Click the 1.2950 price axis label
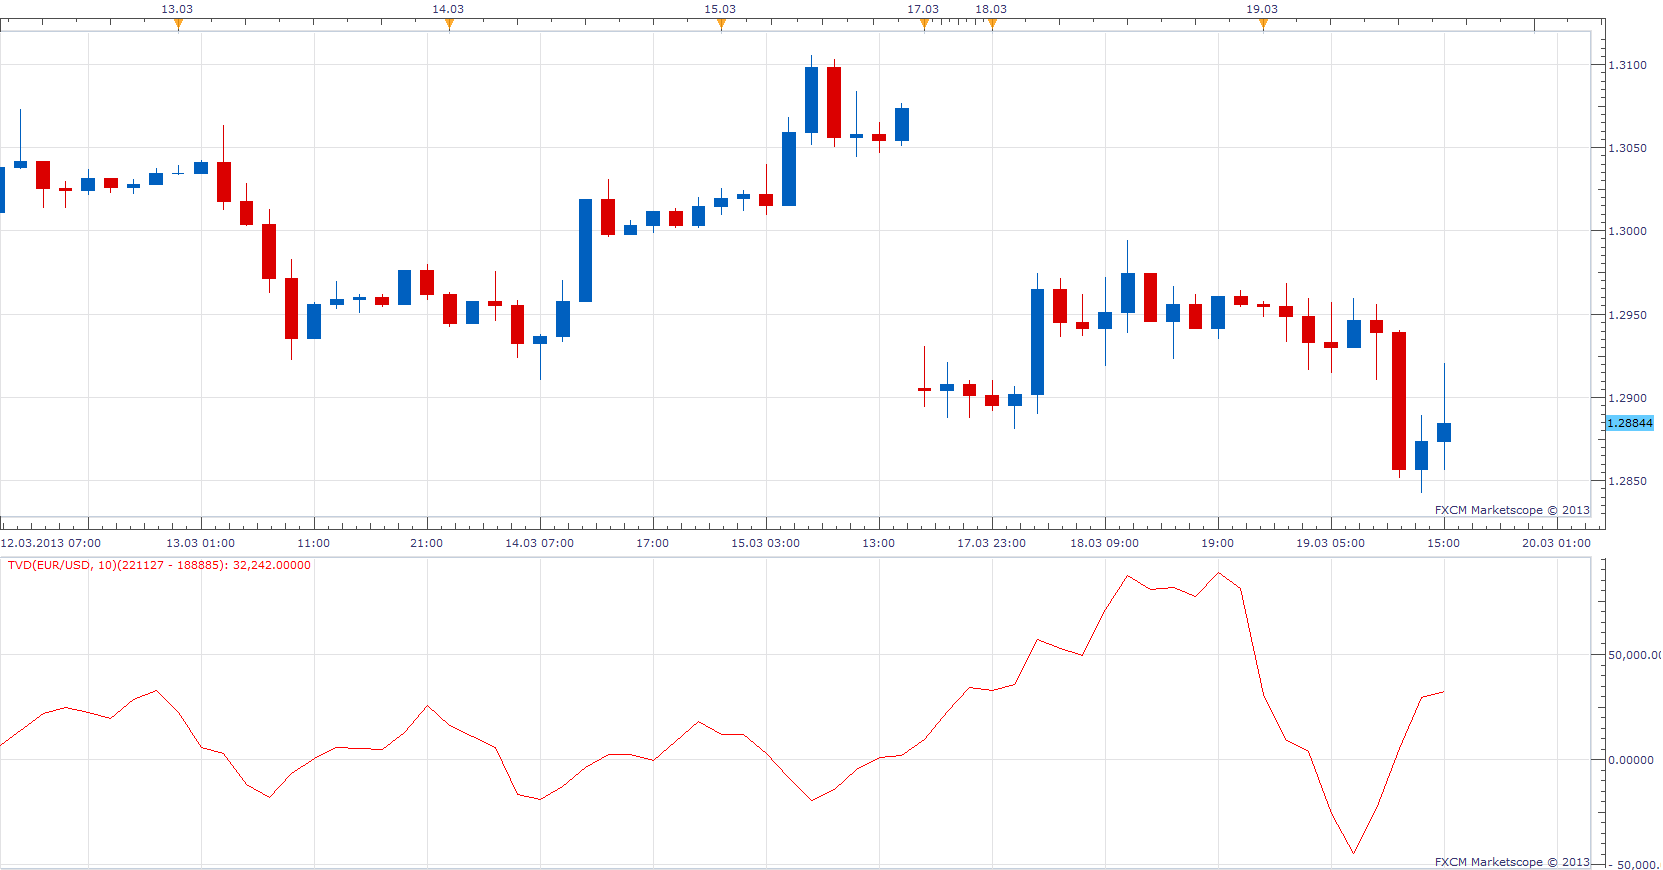 tap(1627, 315)
